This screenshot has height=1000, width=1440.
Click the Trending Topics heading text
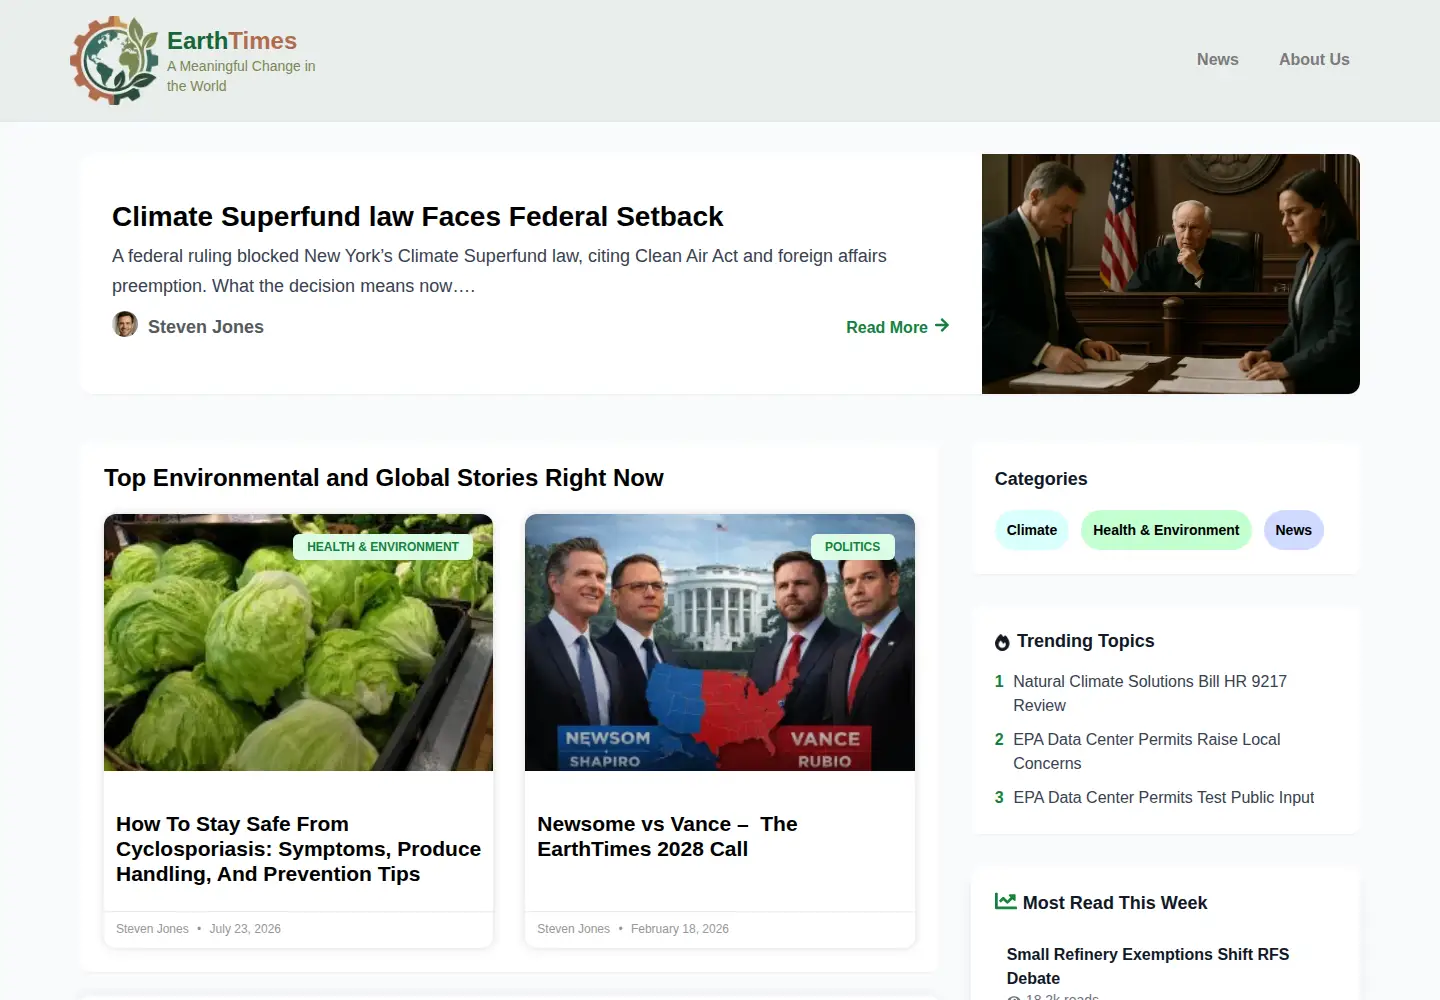pyautogui.click(x=1085, y=641)
